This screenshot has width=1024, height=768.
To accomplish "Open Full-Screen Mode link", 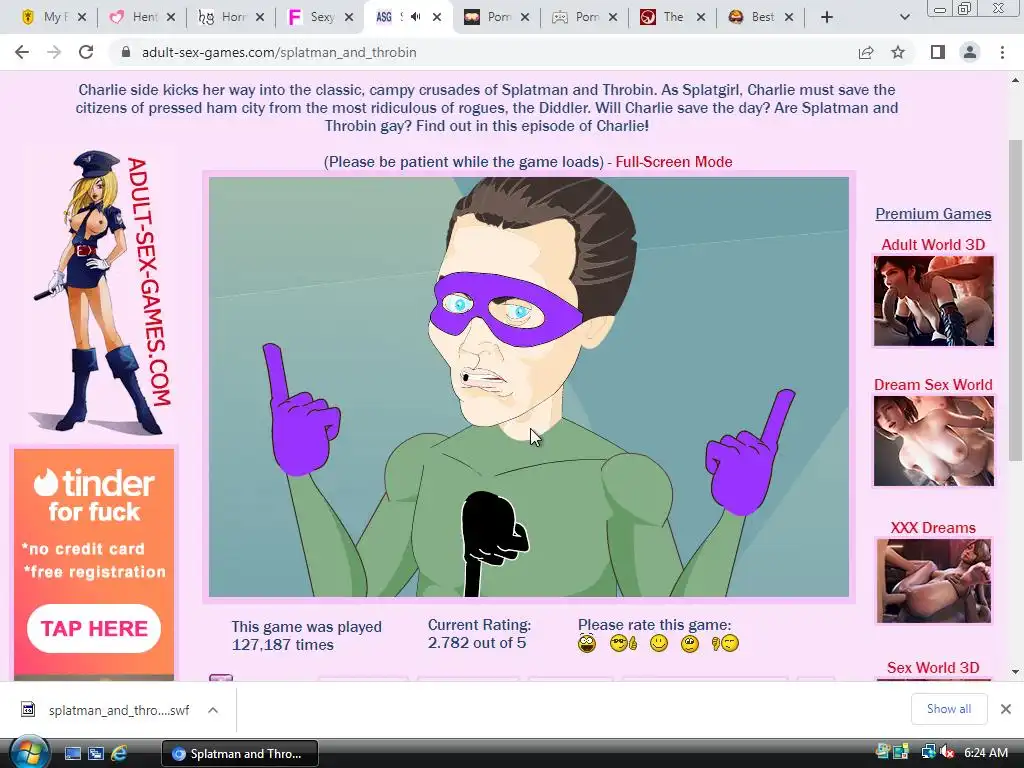I will tap(673, 162).
